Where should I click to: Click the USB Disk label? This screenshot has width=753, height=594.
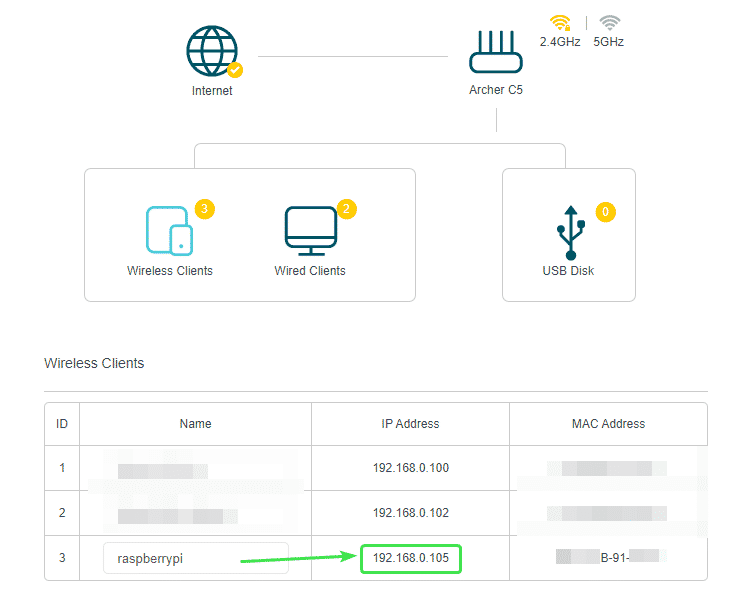coord(568,271)
